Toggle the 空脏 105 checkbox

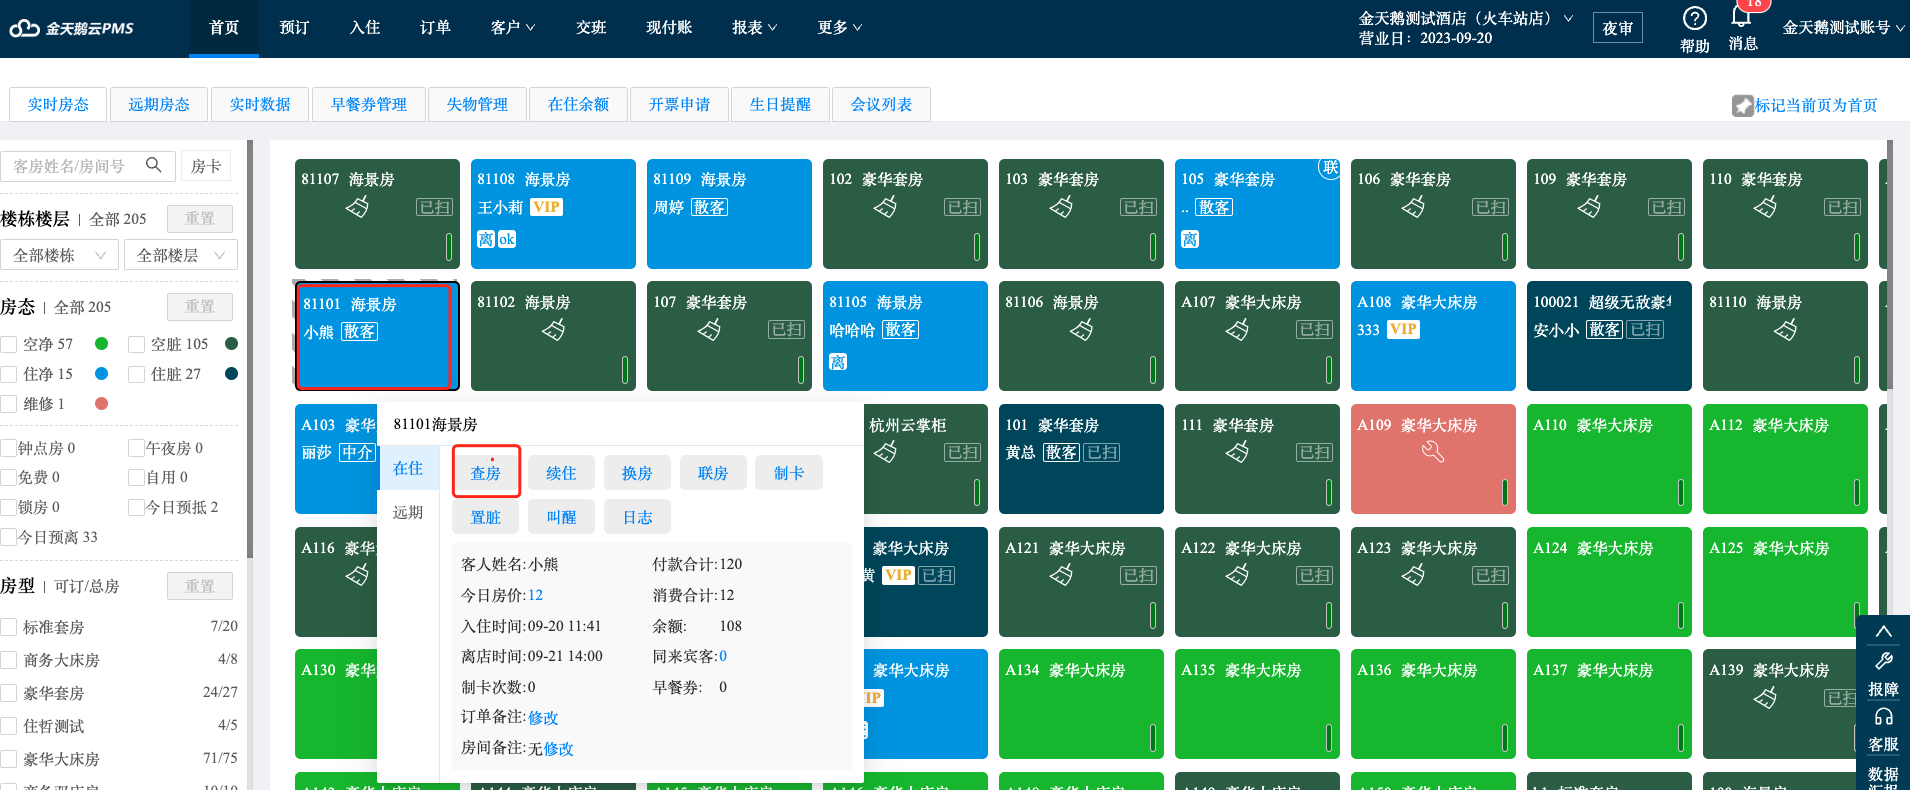click(x=137, y=344)
